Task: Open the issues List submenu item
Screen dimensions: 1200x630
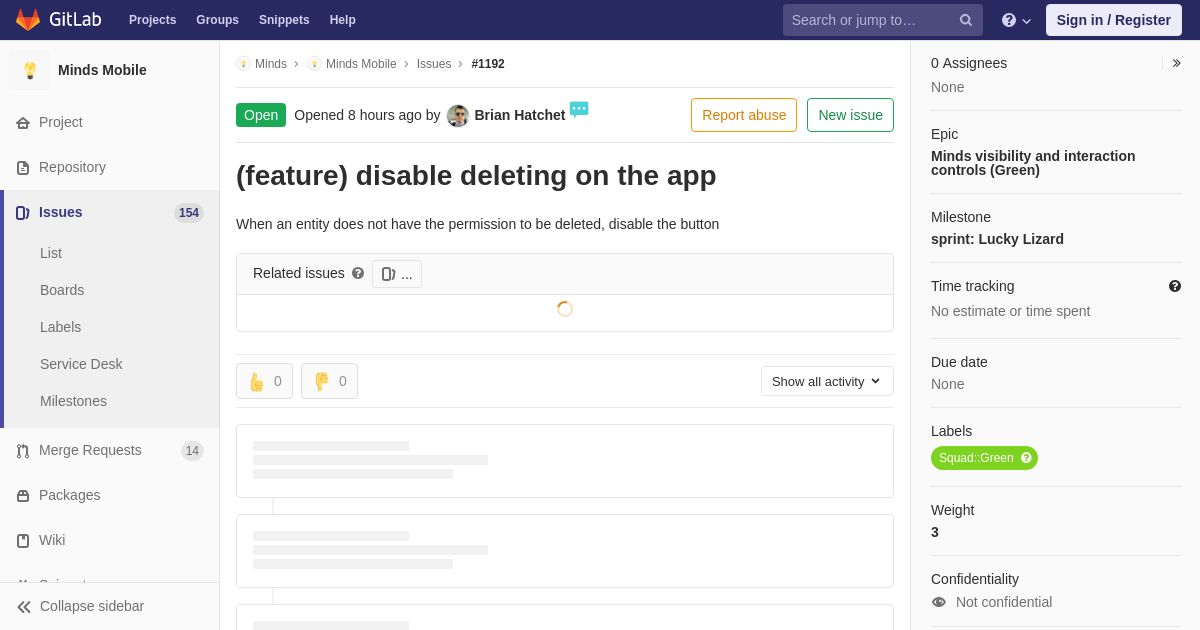Action: 51,253
